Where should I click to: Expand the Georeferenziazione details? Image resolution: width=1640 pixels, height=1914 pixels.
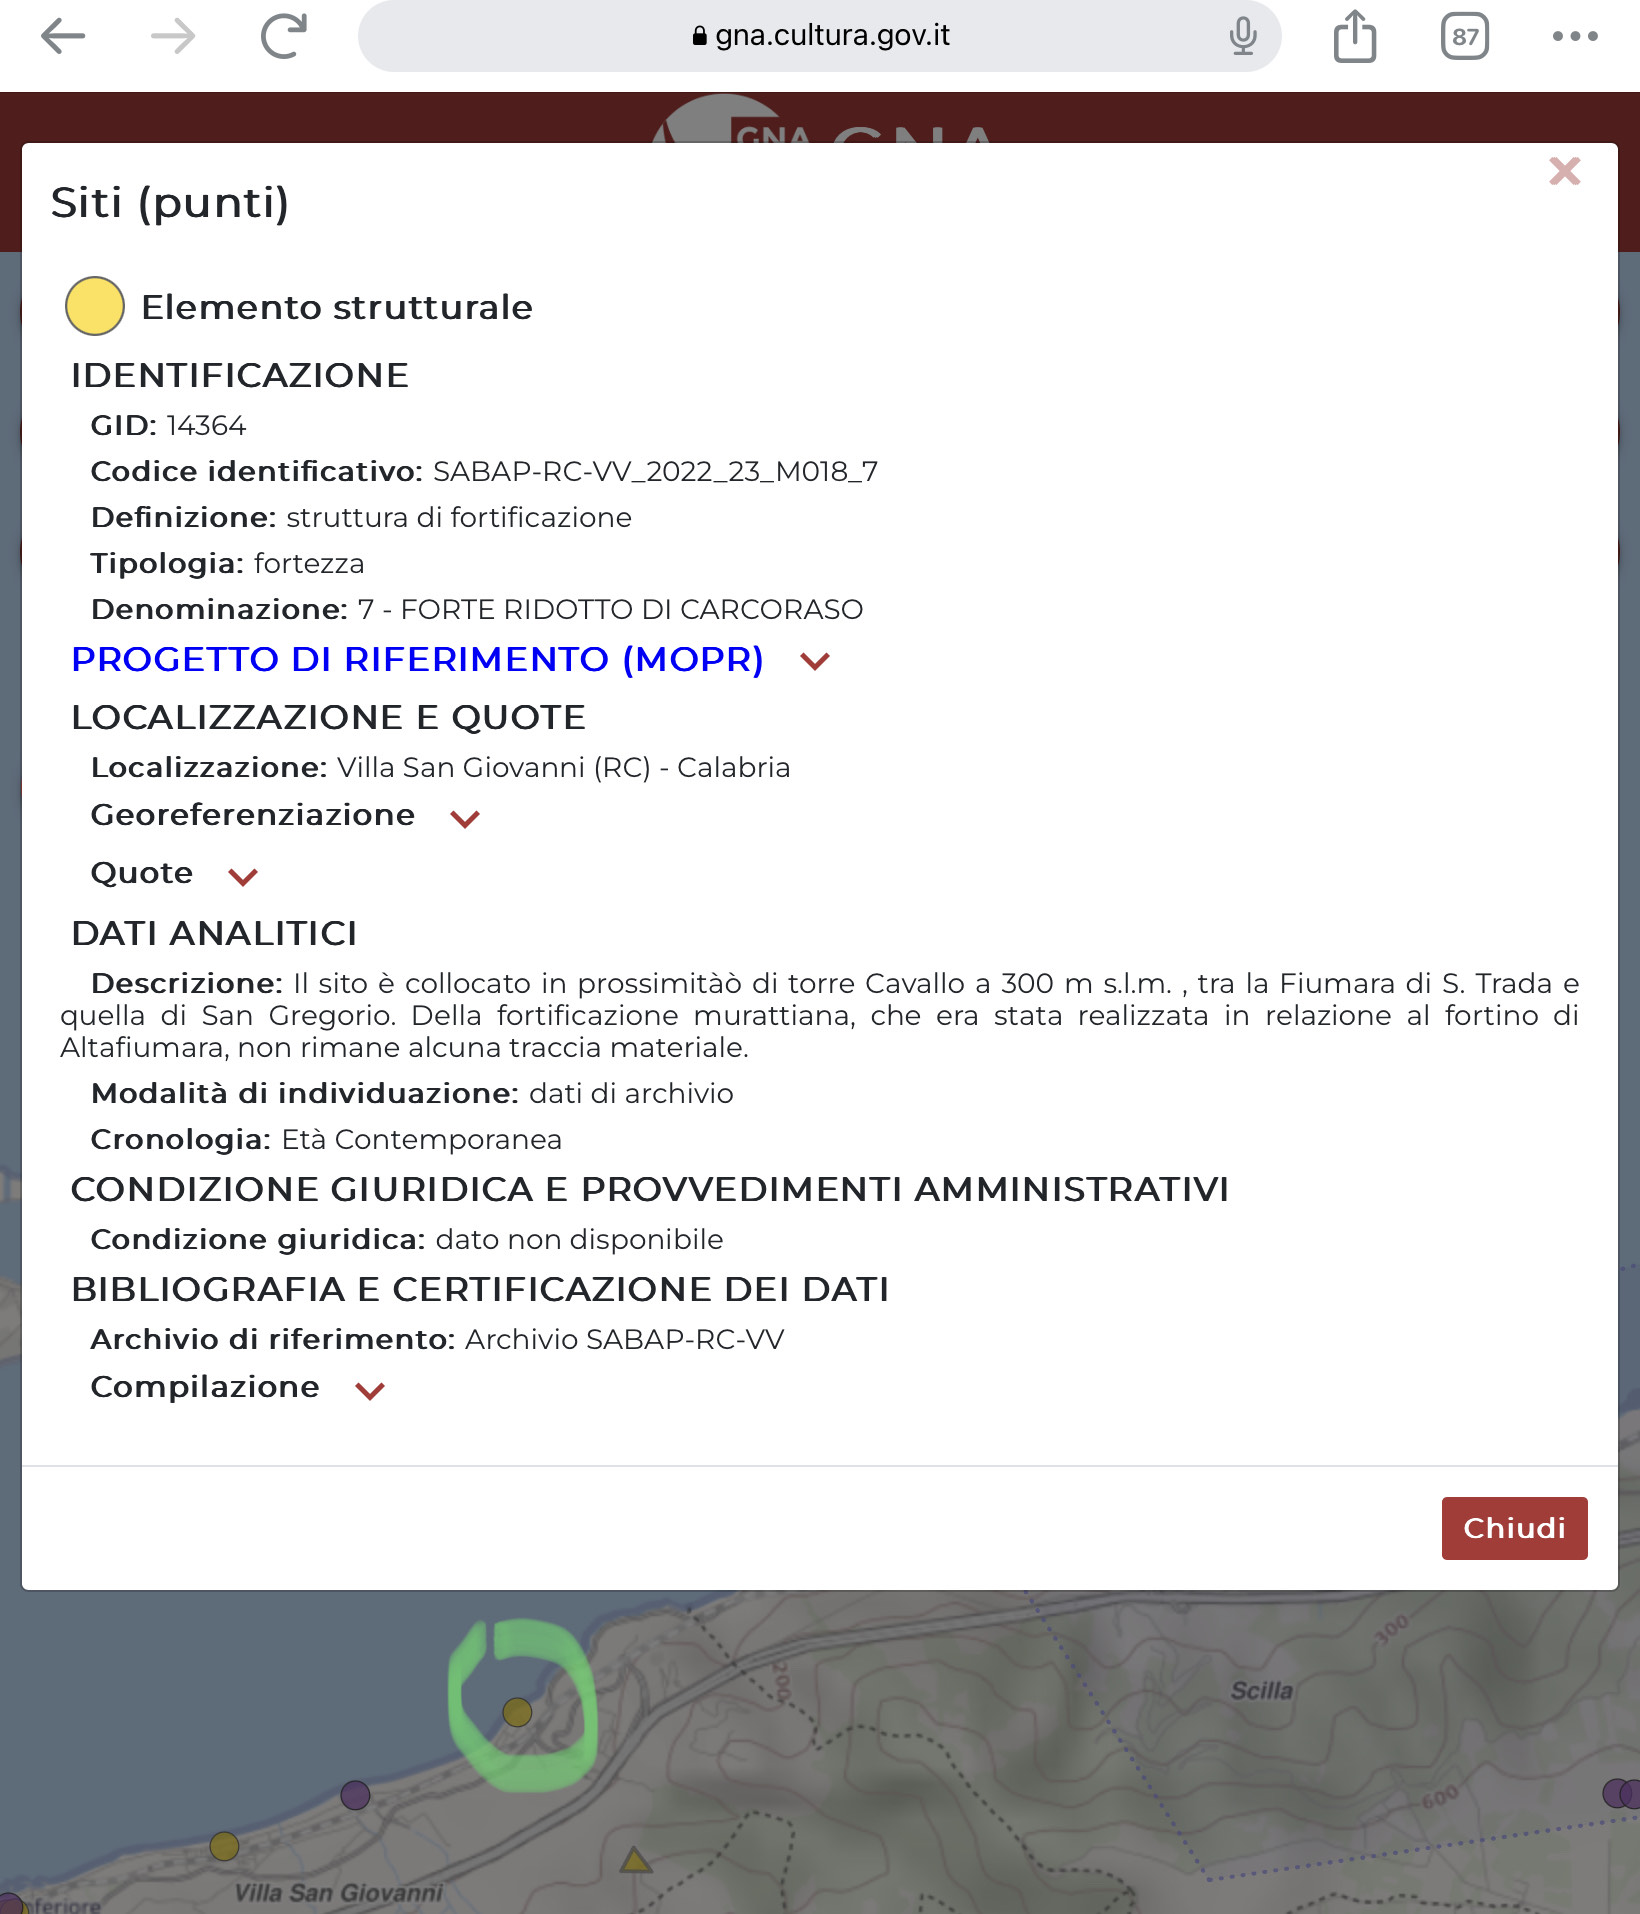click(464, 819)
